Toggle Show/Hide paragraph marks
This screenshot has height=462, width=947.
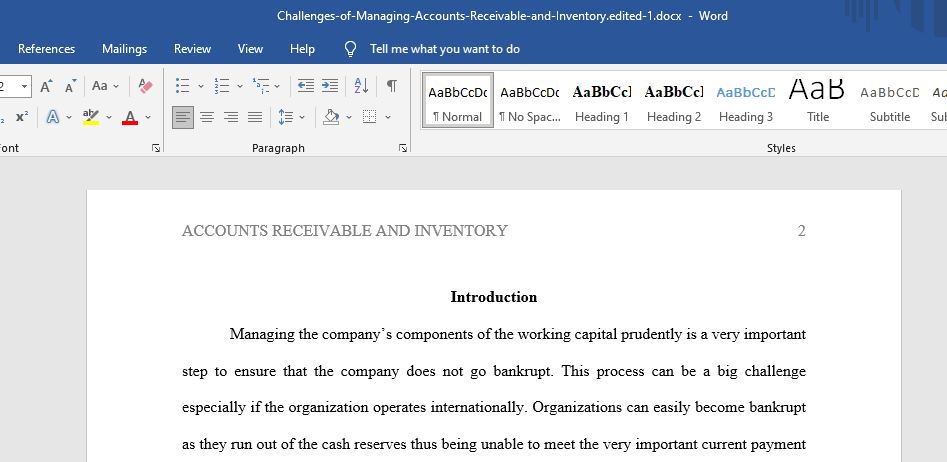click(x=392, y=86)
